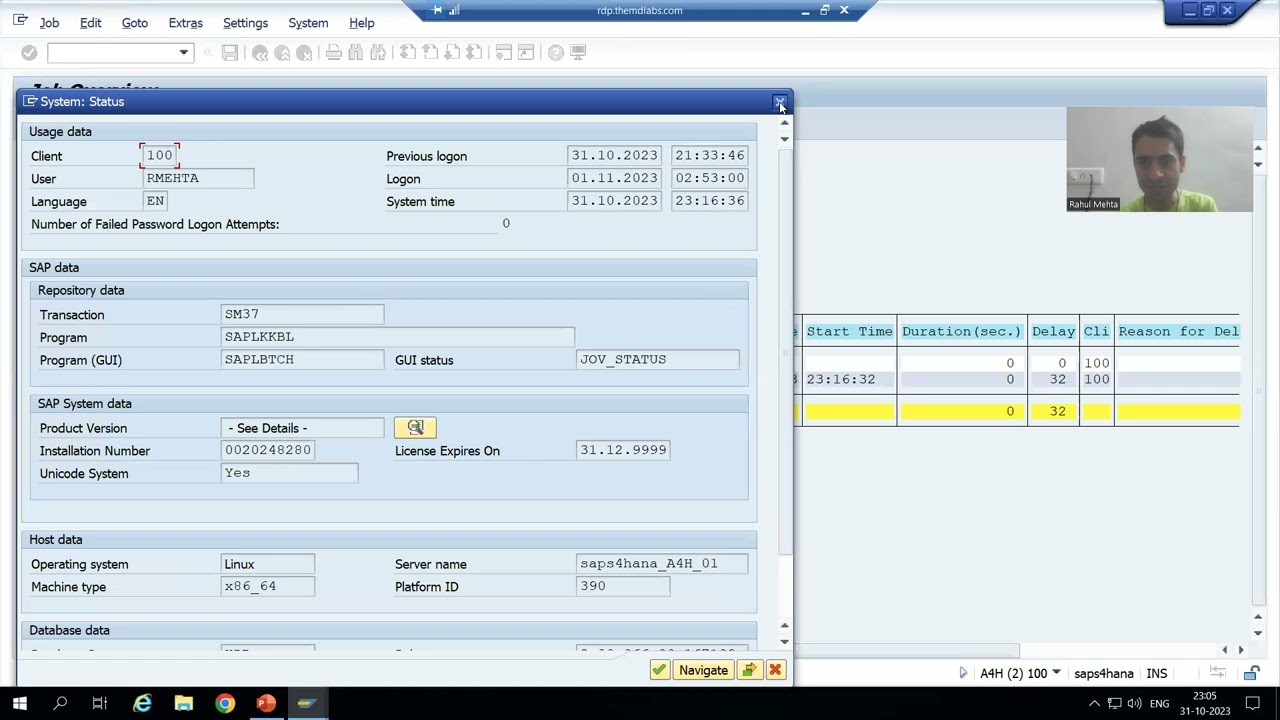Viewport: 1280px width, 720px height.
Task: Click the command input field
Action: click(112, 53)
